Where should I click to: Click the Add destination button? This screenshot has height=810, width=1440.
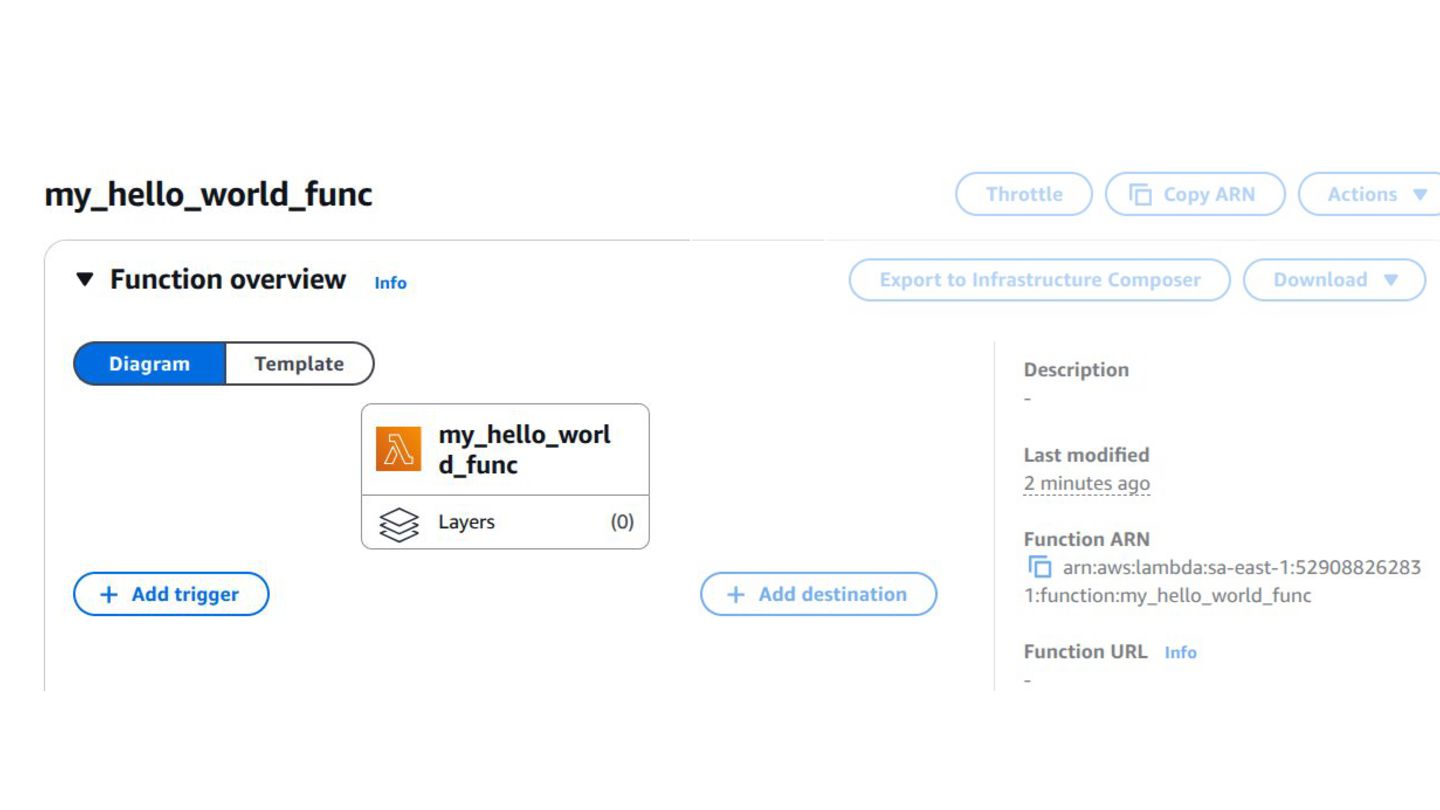pos(818,594)
